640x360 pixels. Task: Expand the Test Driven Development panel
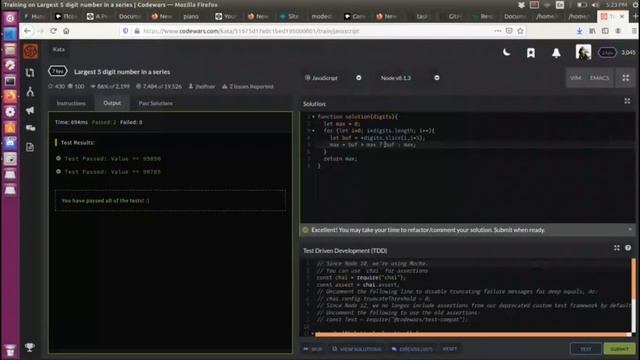[616, 248]
